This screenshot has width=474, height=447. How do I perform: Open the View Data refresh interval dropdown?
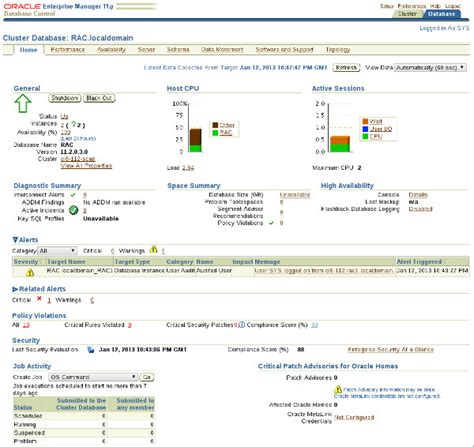point(430,67)
